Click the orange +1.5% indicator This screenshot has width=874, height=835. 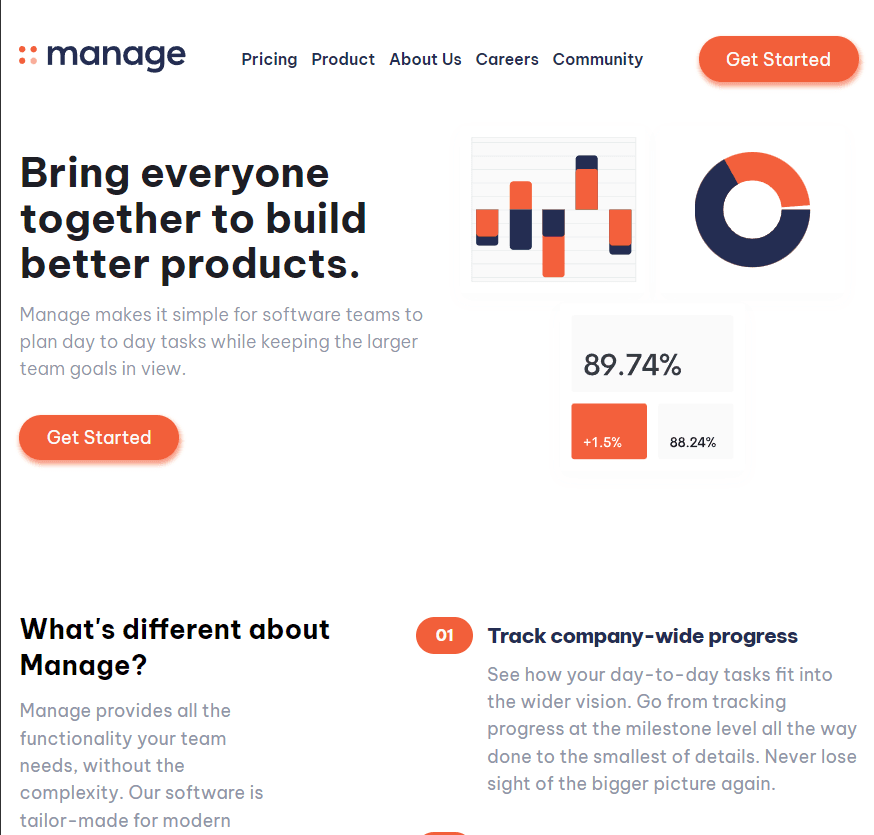point(608,430)
